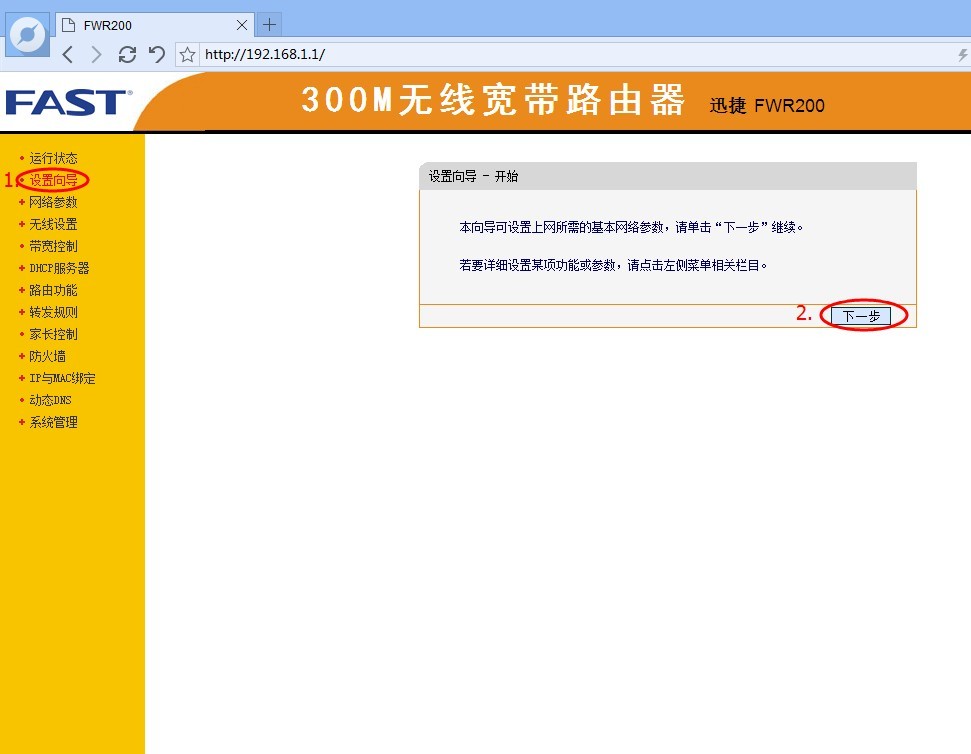Click the text starting 本向导可设置上网
The height and width of the screenshot is (754, 971).
[631, 227]
